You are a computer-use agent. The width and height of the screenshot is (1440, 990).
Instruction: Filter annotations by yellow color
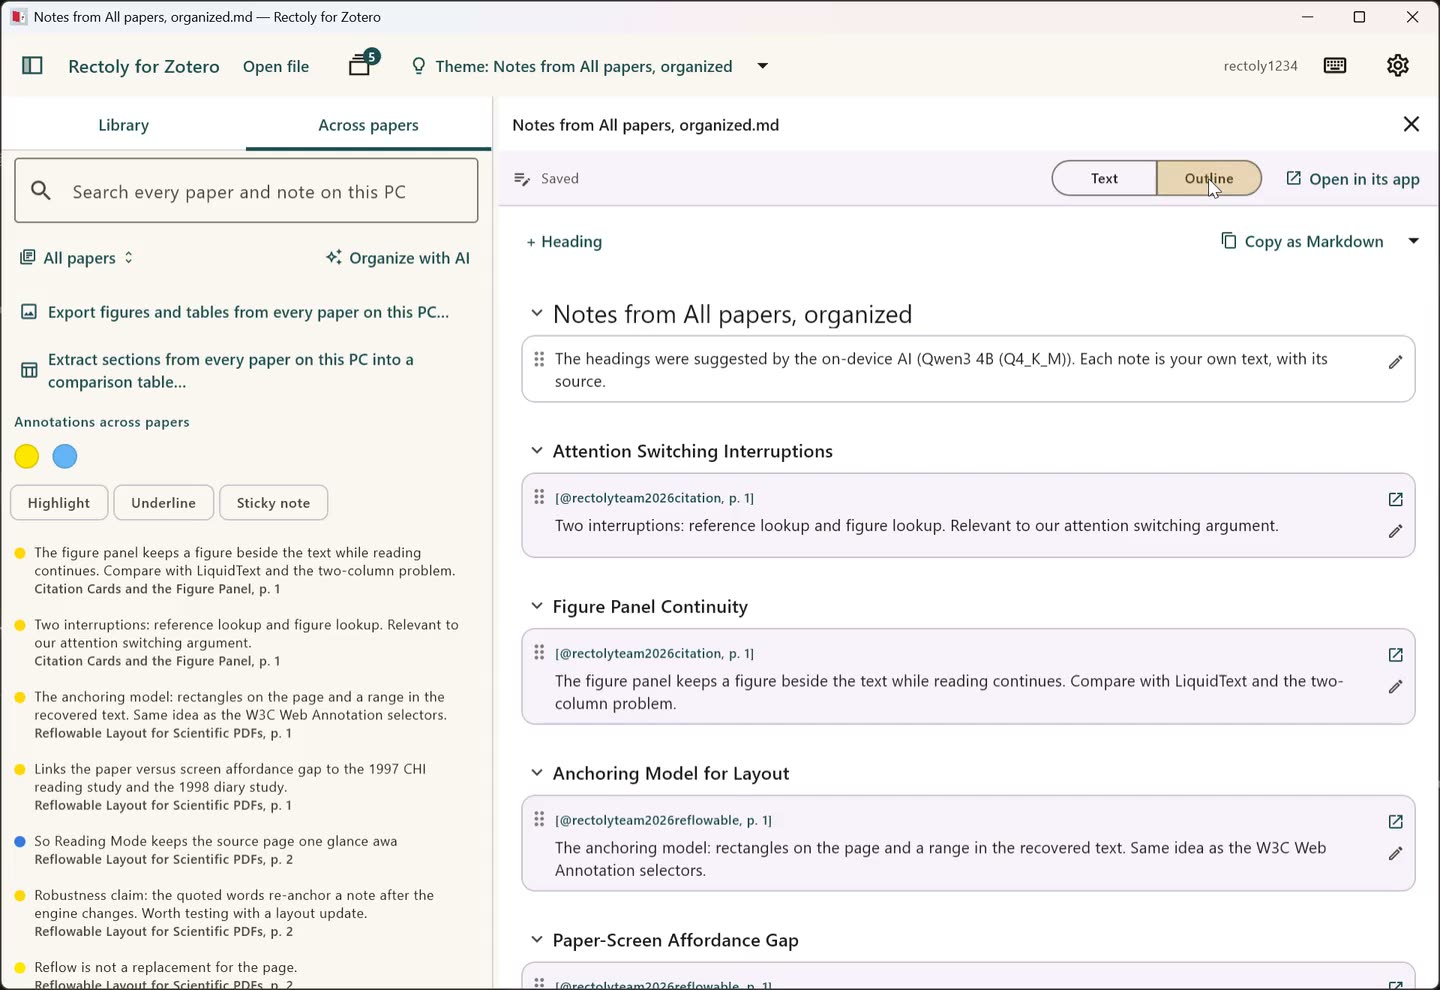point(27,457)
